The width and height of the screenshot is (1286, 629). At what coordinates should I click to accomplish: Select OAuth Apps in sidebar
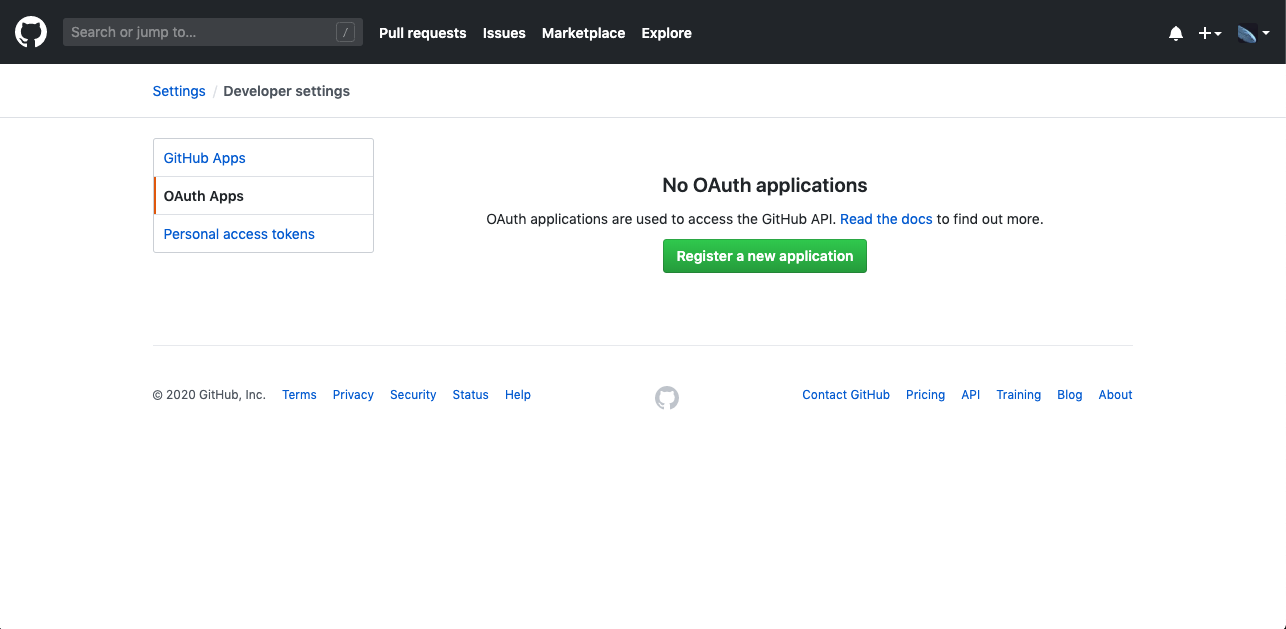click(x=263, y=196)
